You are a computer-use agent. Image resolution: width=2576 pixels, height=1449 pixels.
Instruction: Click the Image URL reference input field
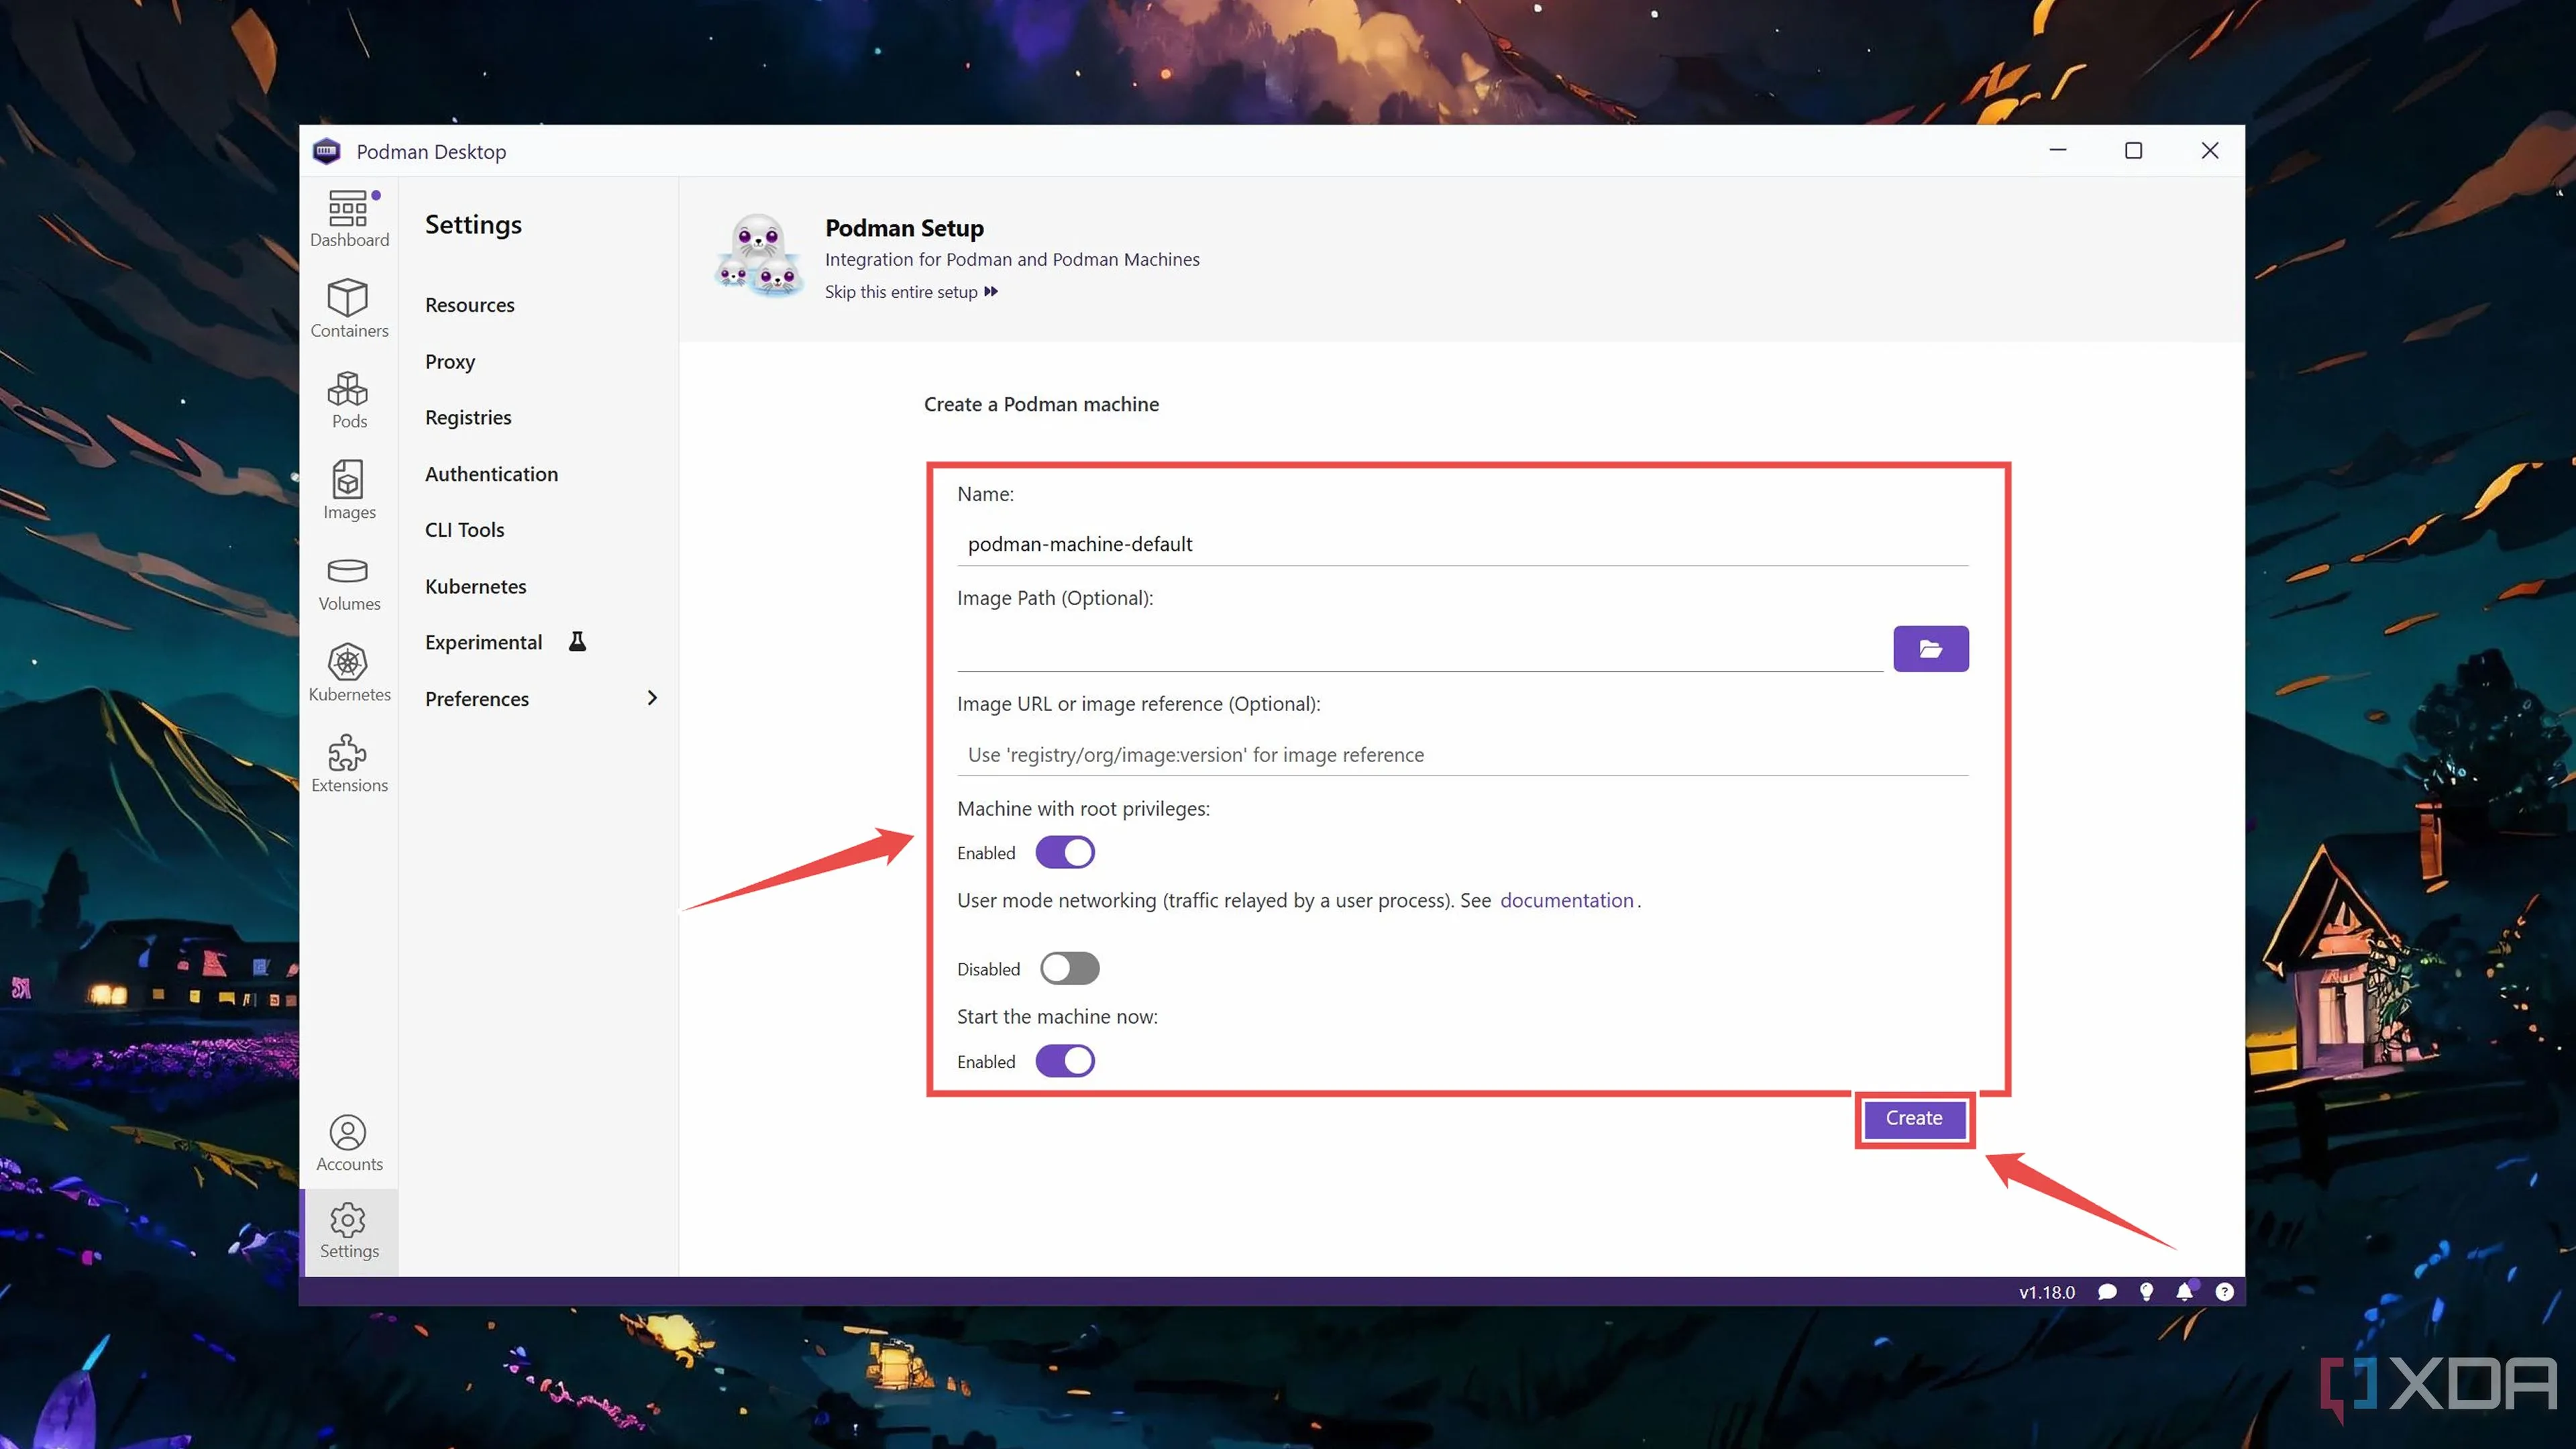click(x=1462, y=755)
